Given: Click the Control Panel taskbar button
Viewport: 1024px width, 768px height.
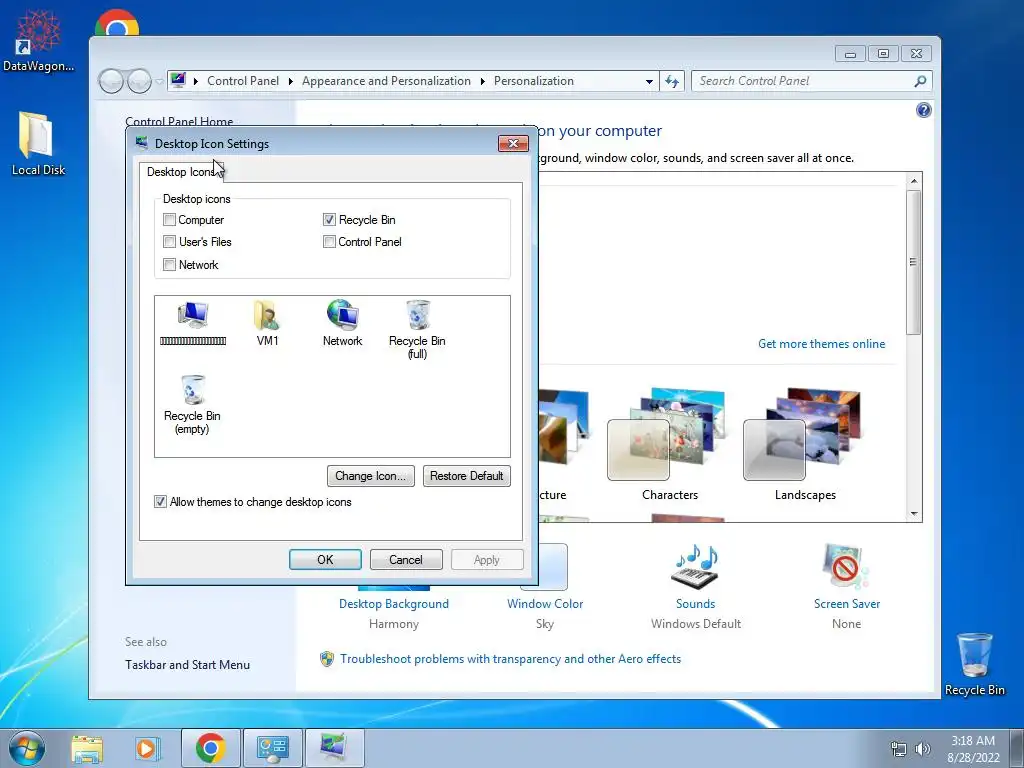Looking at the screenshot, I should click(272, 748).
